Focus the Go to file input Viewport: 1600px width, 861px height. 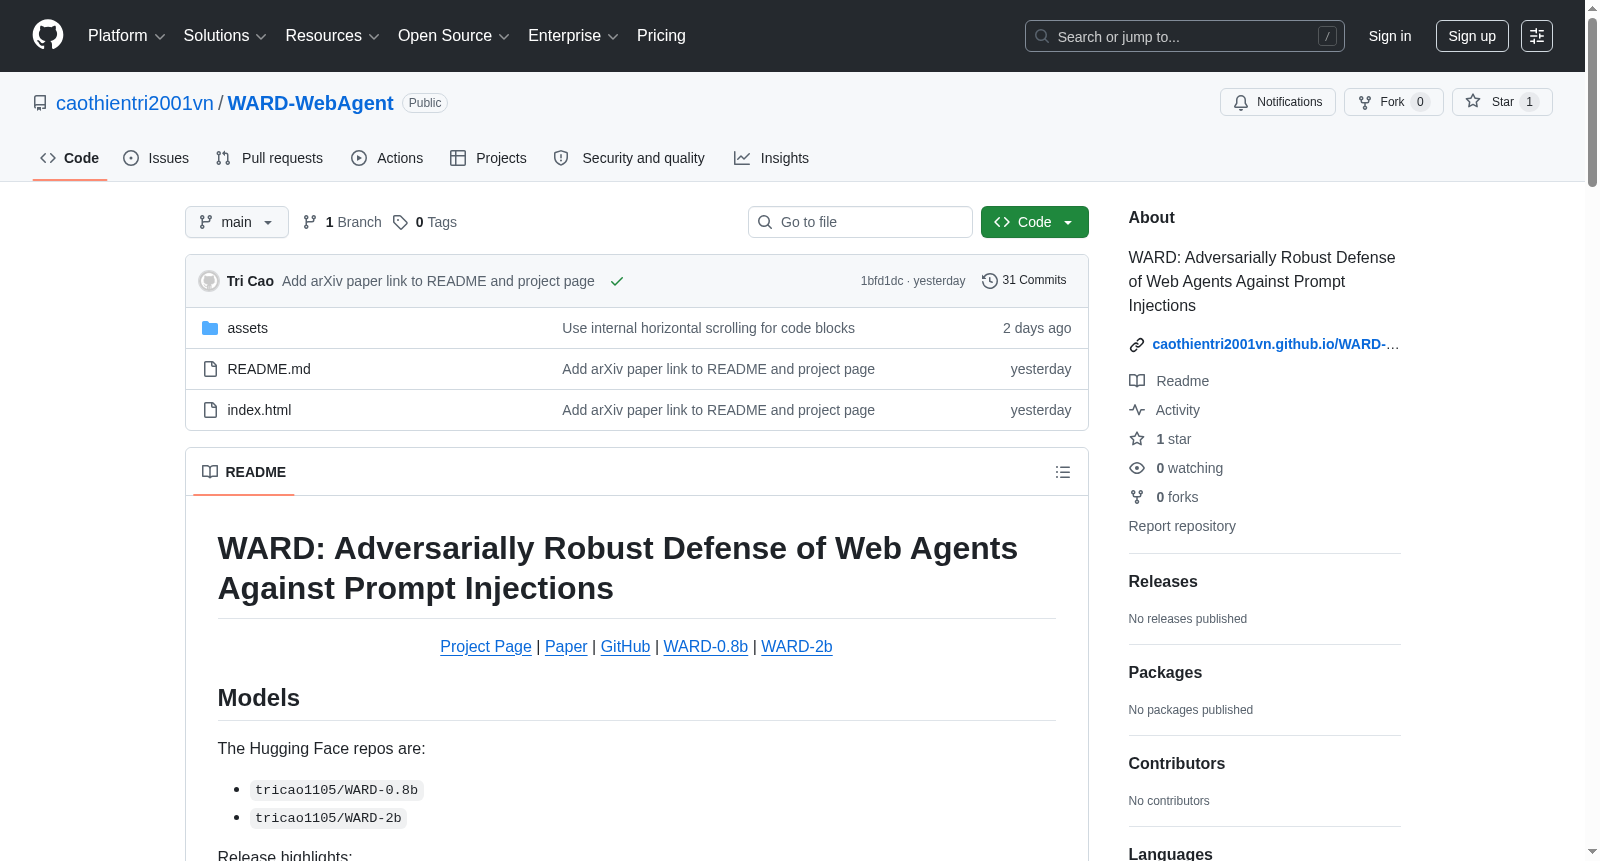[x=860, y=222]
